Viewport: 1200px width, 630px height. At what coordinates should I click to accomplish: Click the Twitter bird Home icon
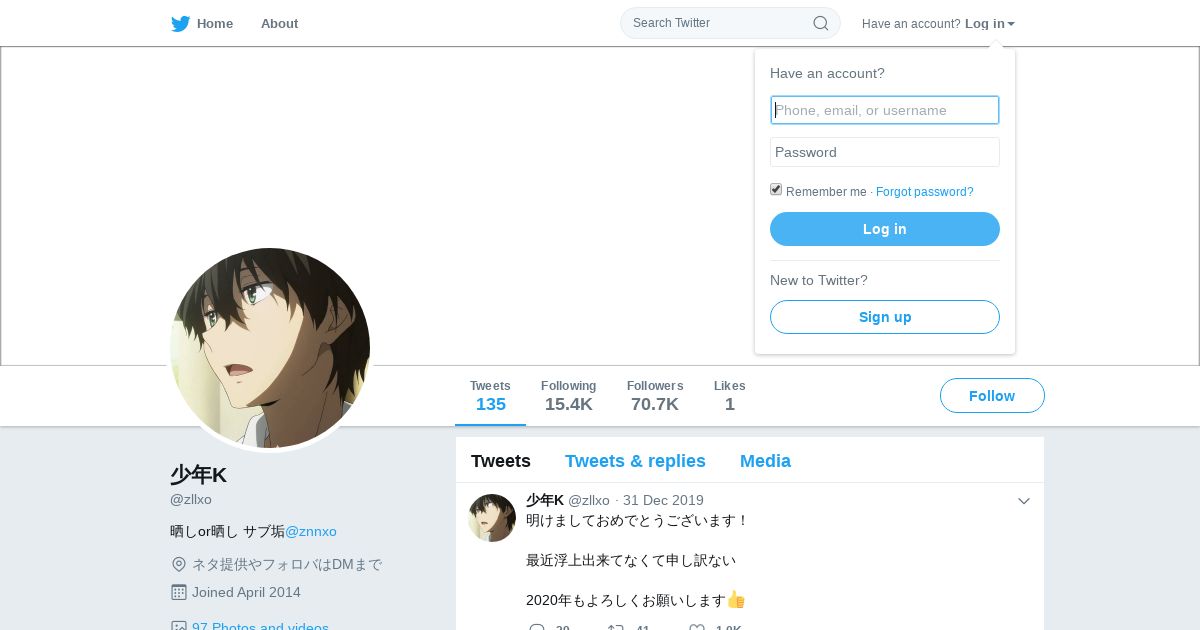(x=180, y=24)
